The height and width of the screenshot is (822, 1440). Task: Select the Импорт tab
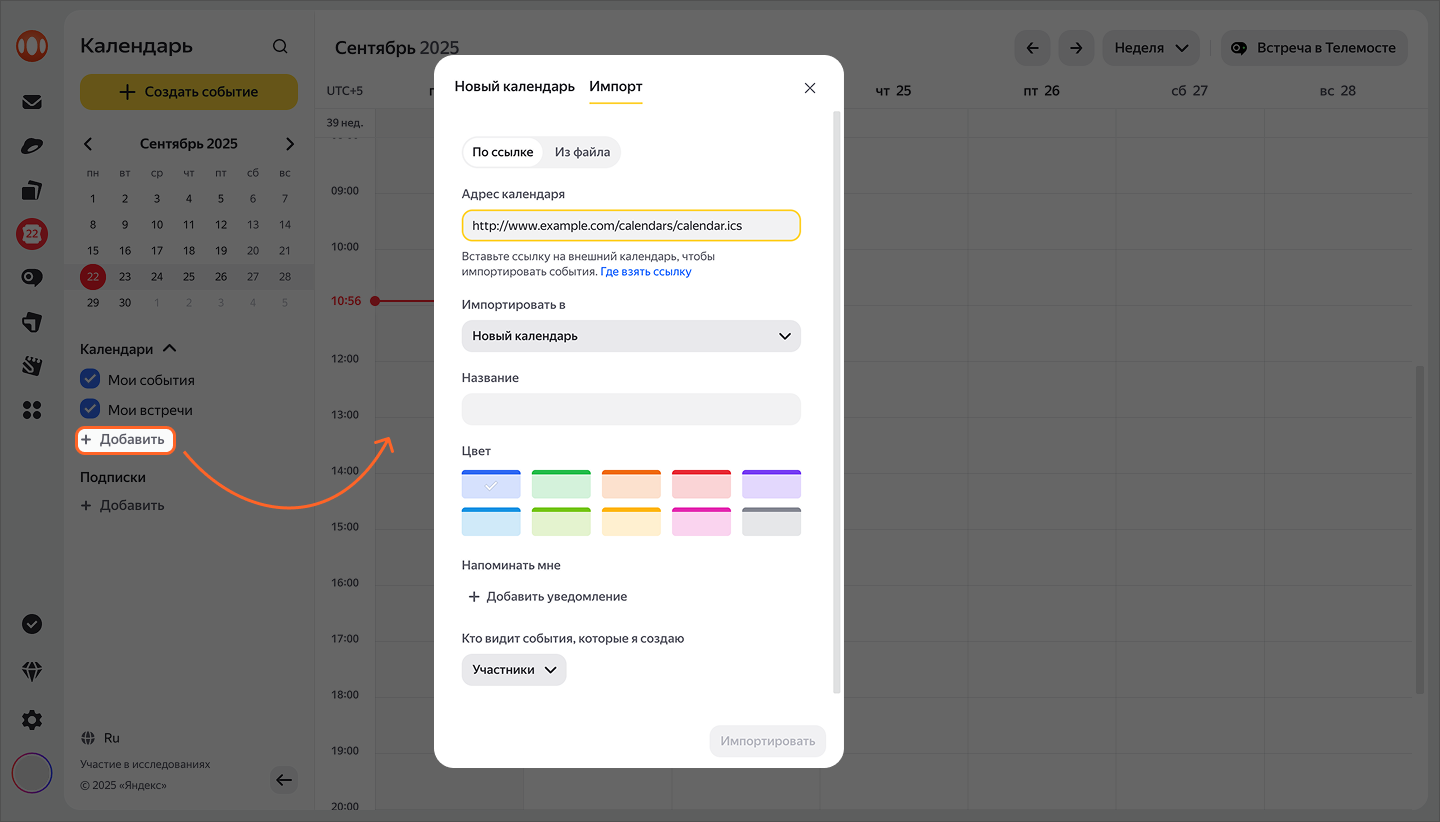pyautogui.click(x=615, y=87)
